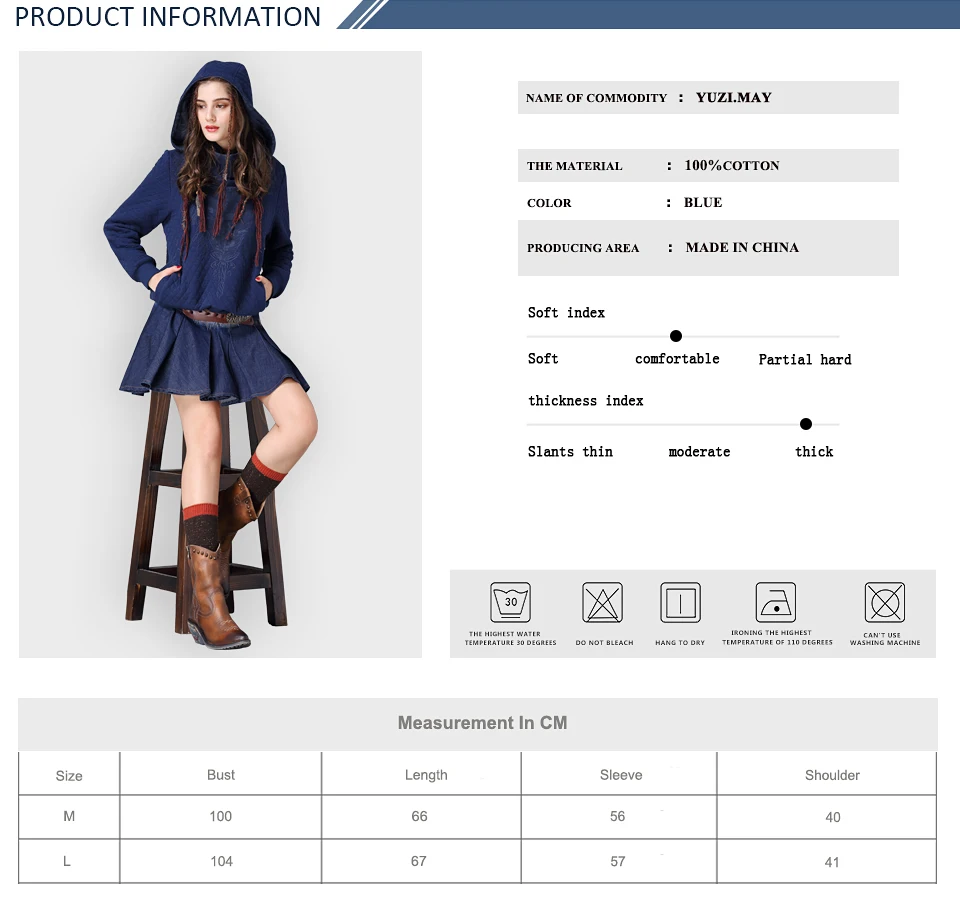The width and height of the screenshot is (960, 918).
Task: Click the 100%COTTON material text
Action: (x=732, y=165)
